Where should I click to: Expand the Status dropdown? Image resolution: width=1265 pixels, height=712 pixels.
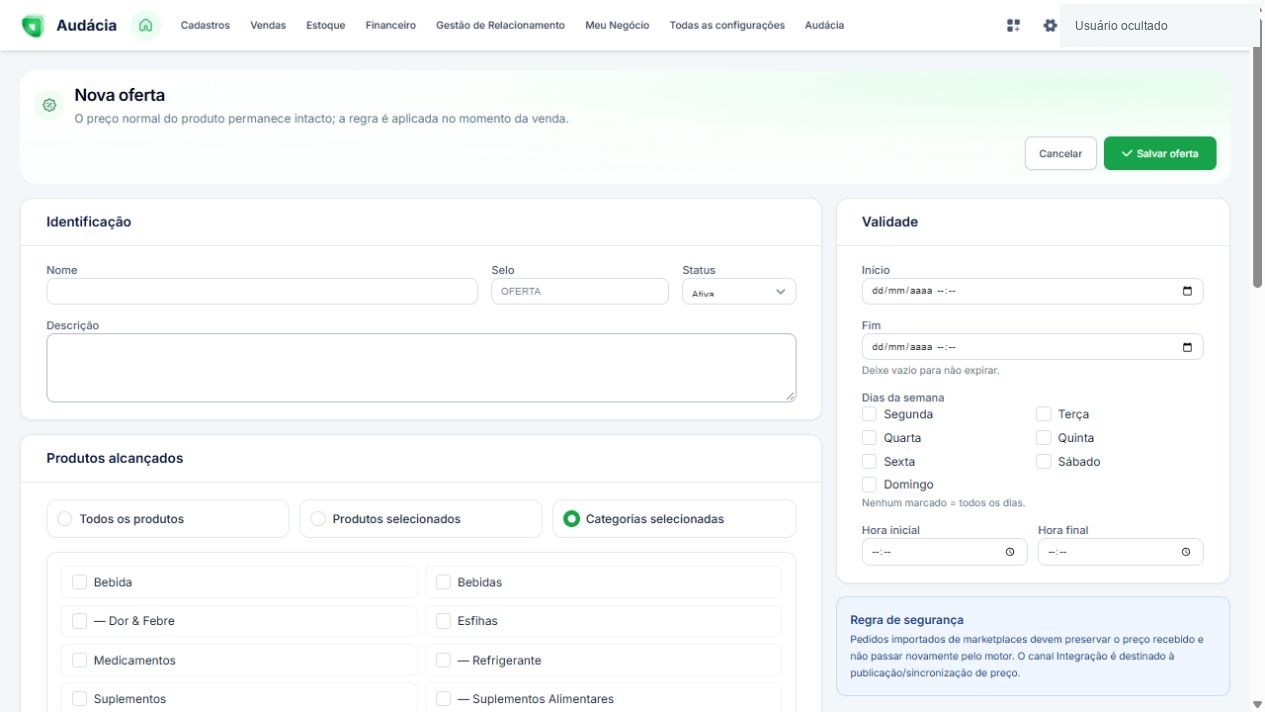[x=739, y=292]
